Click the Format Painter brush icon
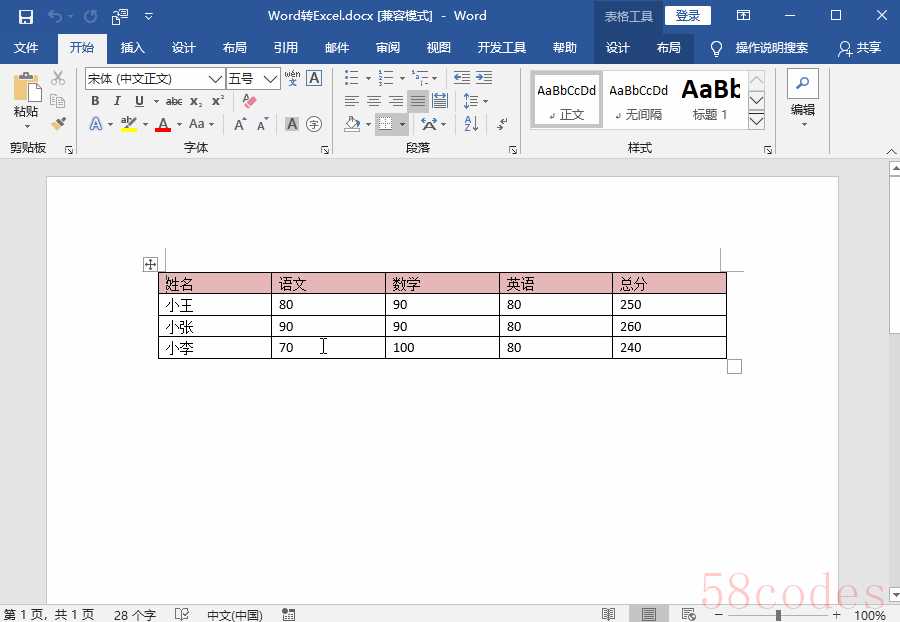Screen dimensions: 900x622 coord(58,124)
